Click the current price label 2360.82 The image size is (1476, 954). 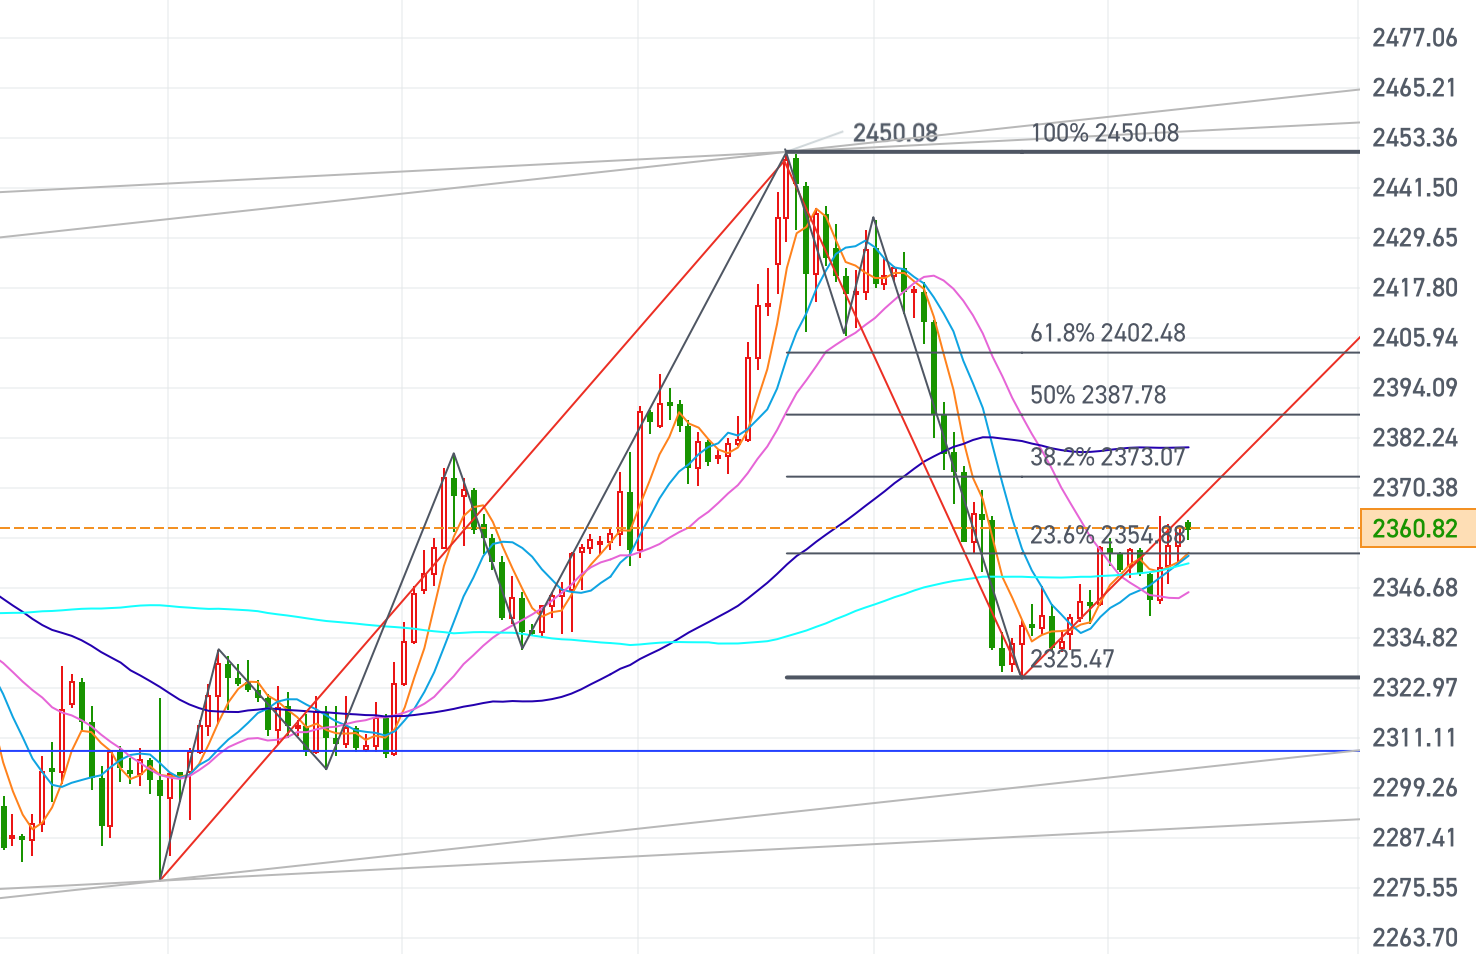(x=1418, y=528)
